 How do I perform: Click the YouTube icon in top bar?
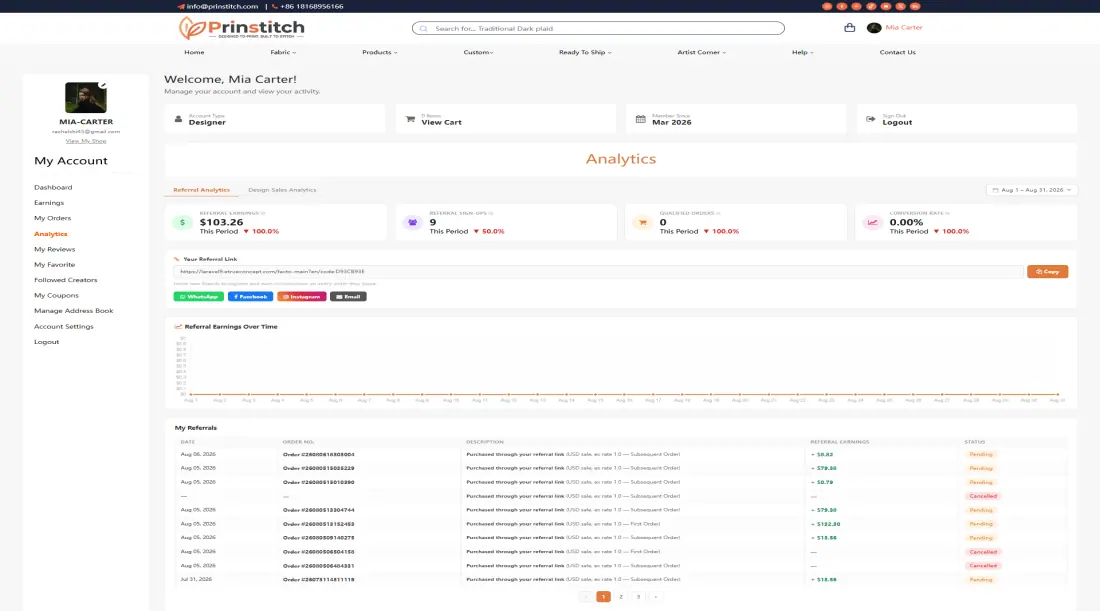click(x=886, y=6)
